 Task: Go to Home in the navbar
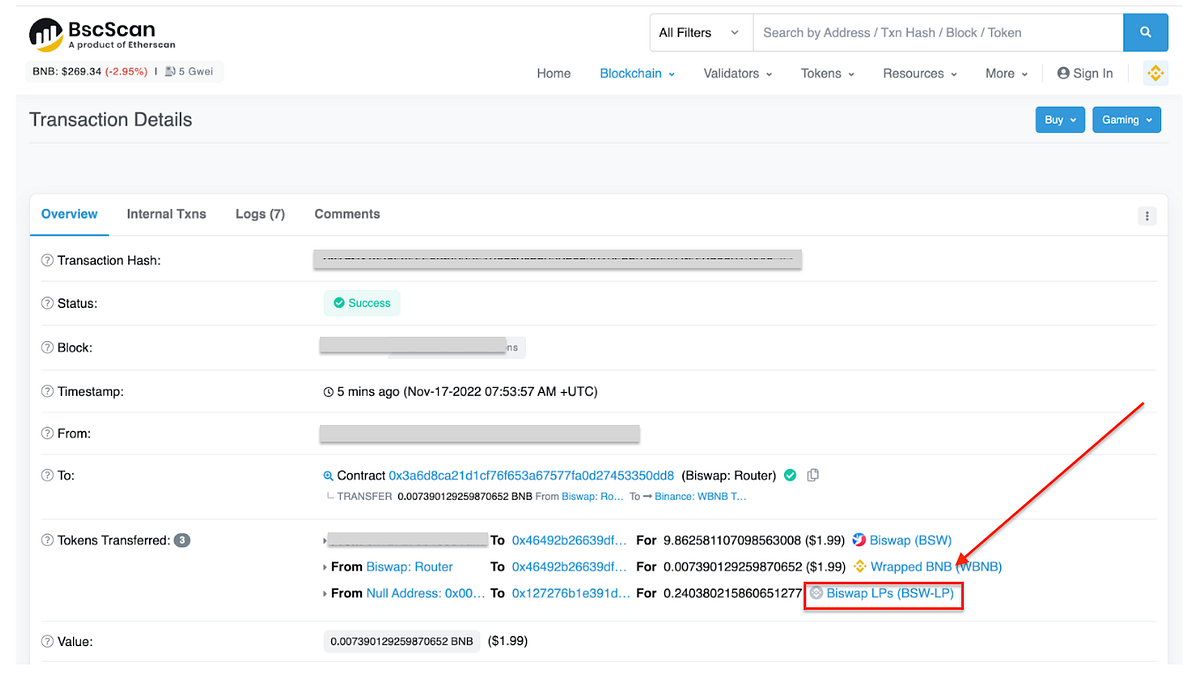coord(554,73)
